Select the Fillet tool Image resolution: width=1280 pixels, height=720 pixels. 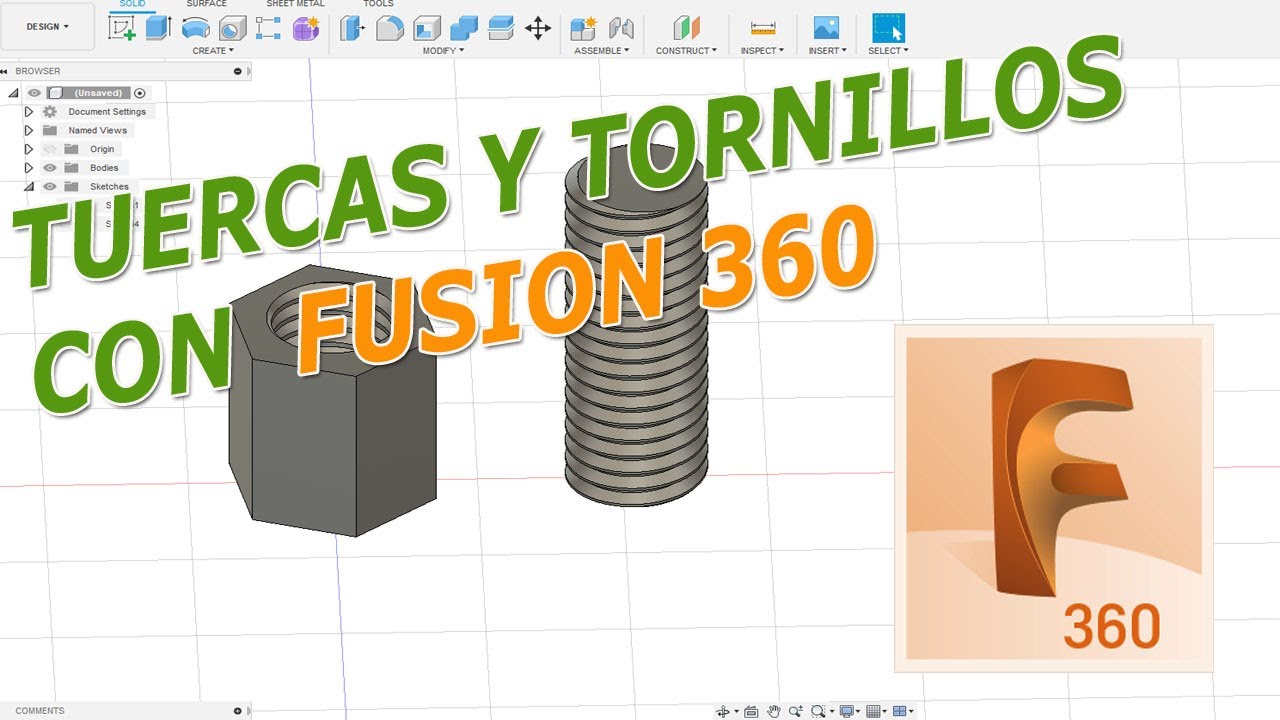click(389, 28)
